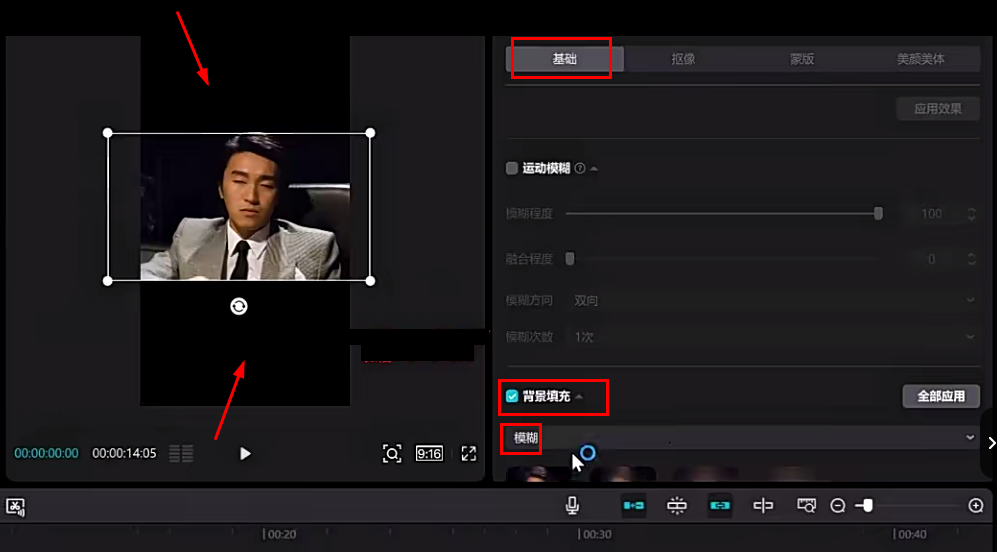The width and height of the screenshot is (997, 552).
Task: Switch to the 美颜美体 tab
Action: 920,59
